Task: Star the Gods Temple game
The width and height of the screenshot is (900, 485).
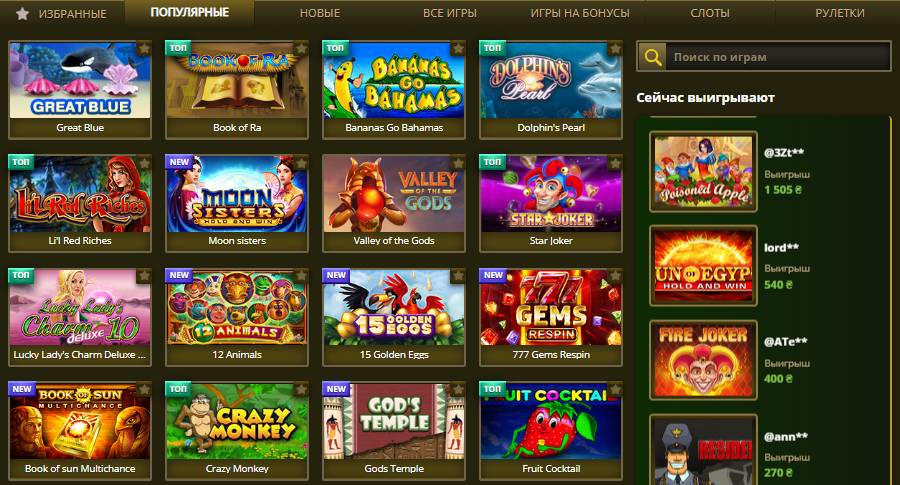Action: click(458, 390)
